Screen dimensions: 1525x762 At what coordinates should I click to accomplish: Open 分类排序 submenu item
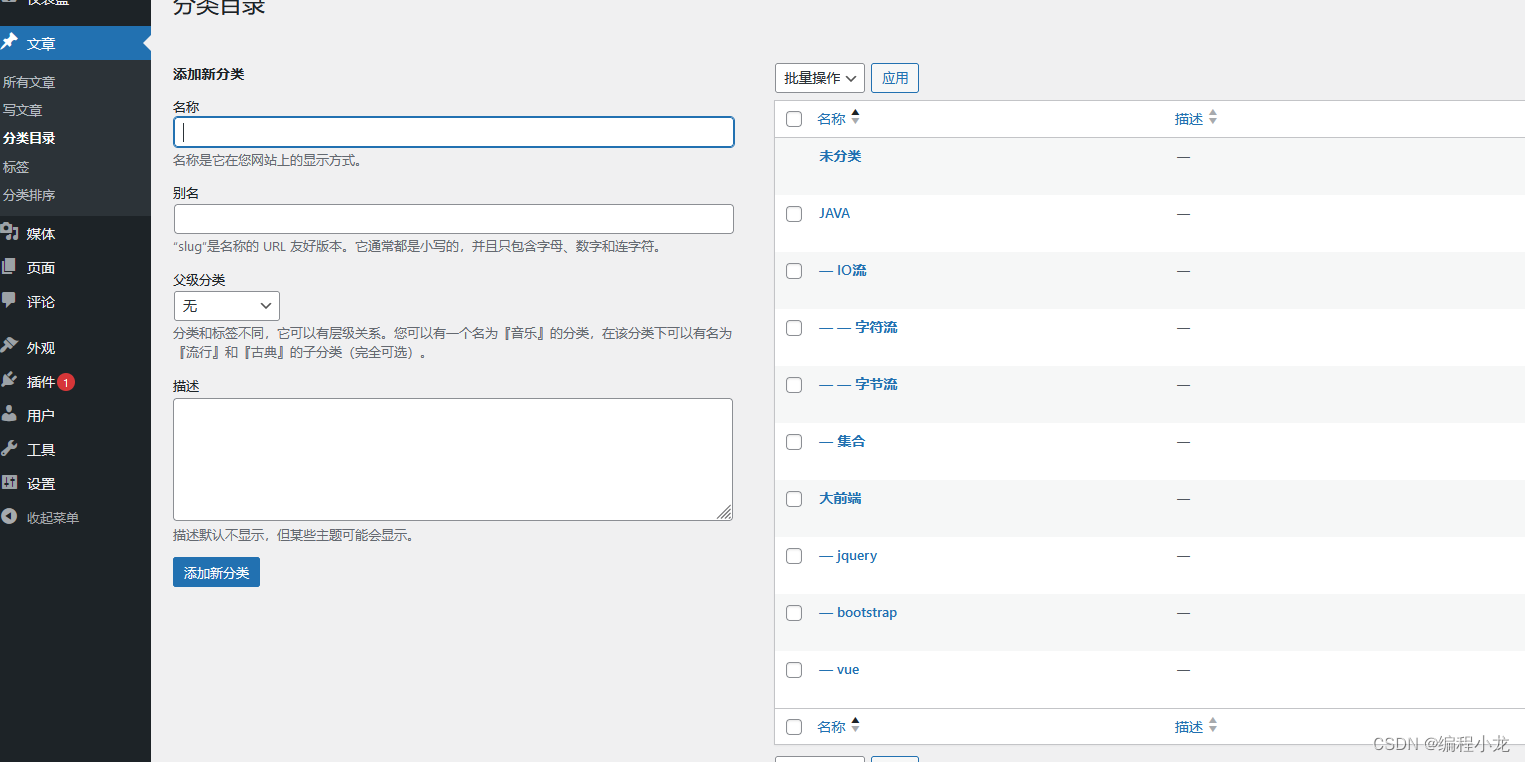(29, 195)
